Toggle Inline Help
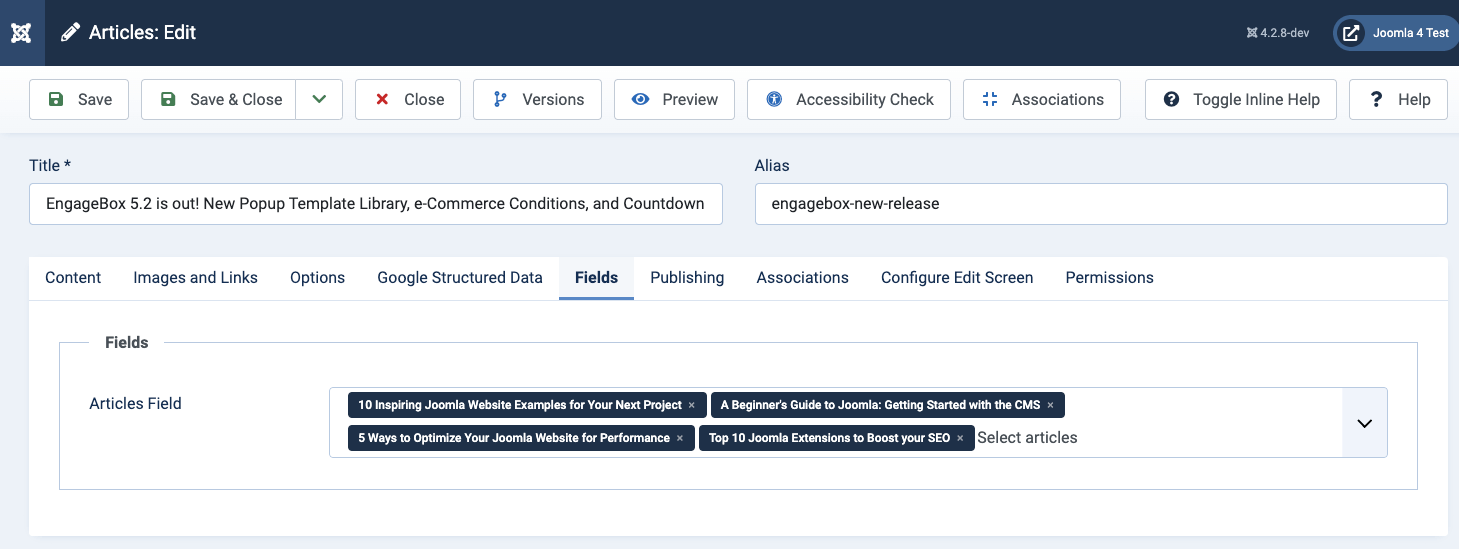This screenshot has width=1459, height=549. coord(1241,99)
